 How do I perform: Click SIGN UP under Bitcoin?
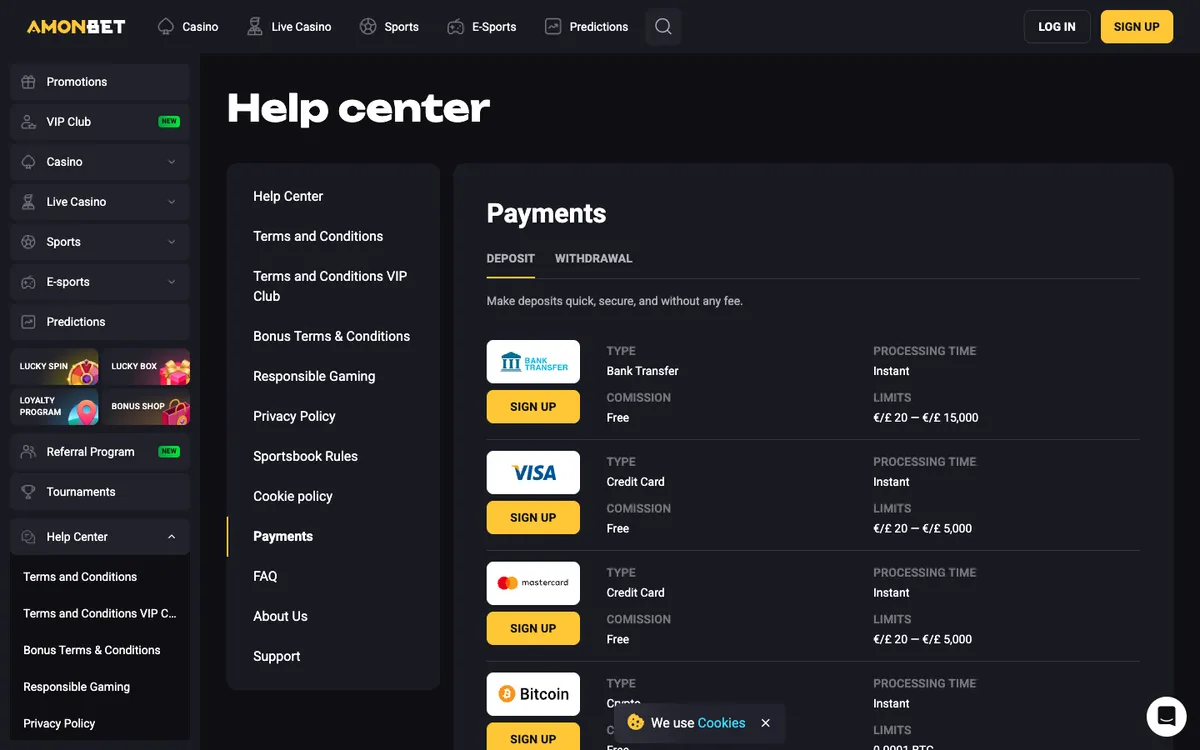[x=533, y=737]
